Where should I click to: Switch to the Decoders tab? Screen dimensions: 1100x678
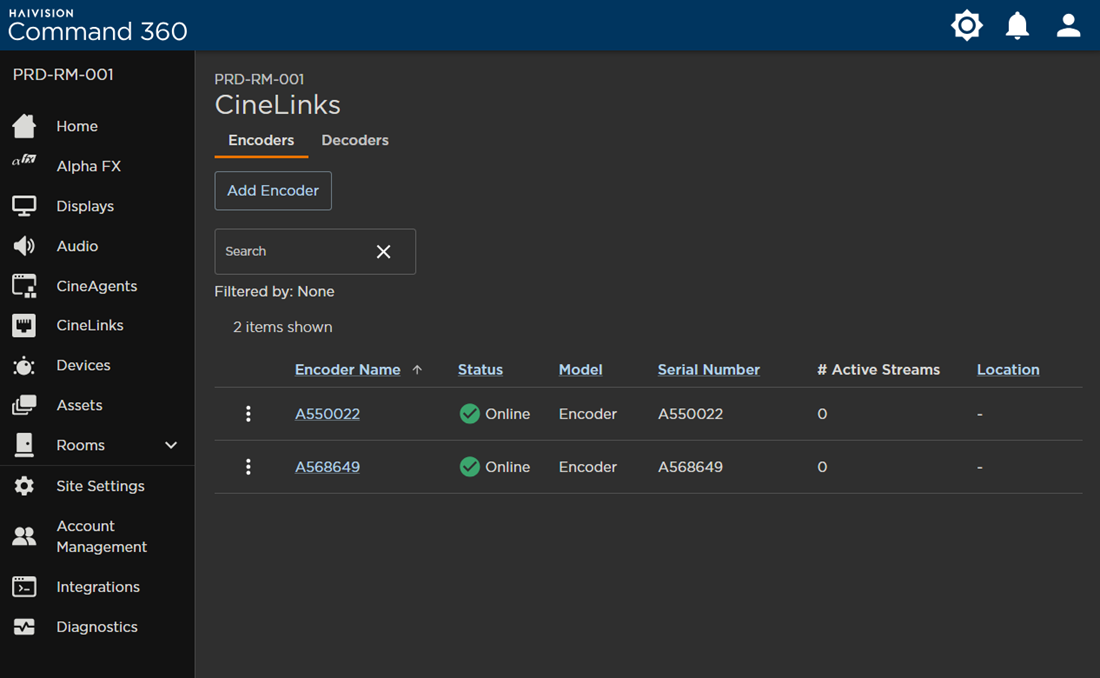[355, 140]
